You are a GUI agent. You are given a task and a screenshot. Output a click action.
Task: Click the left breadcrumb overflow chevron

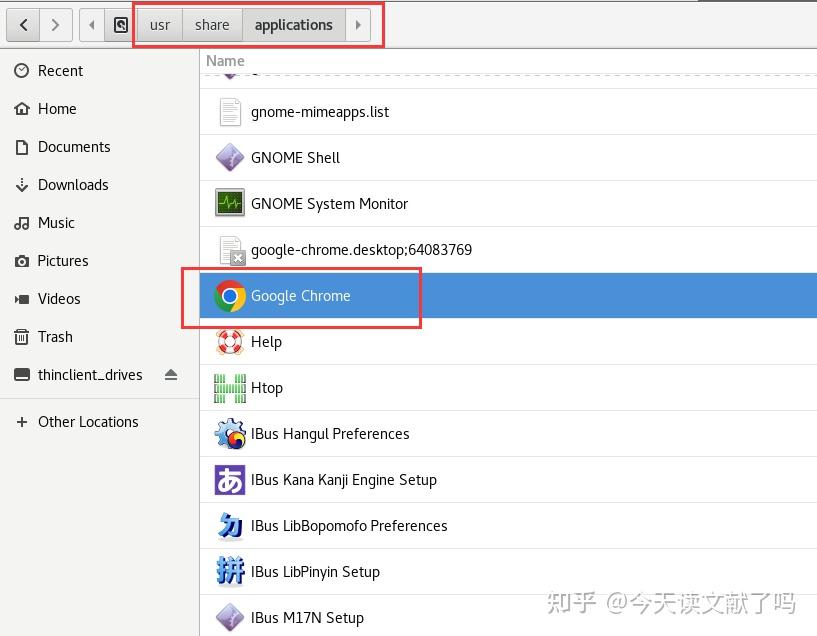(90, 25)
